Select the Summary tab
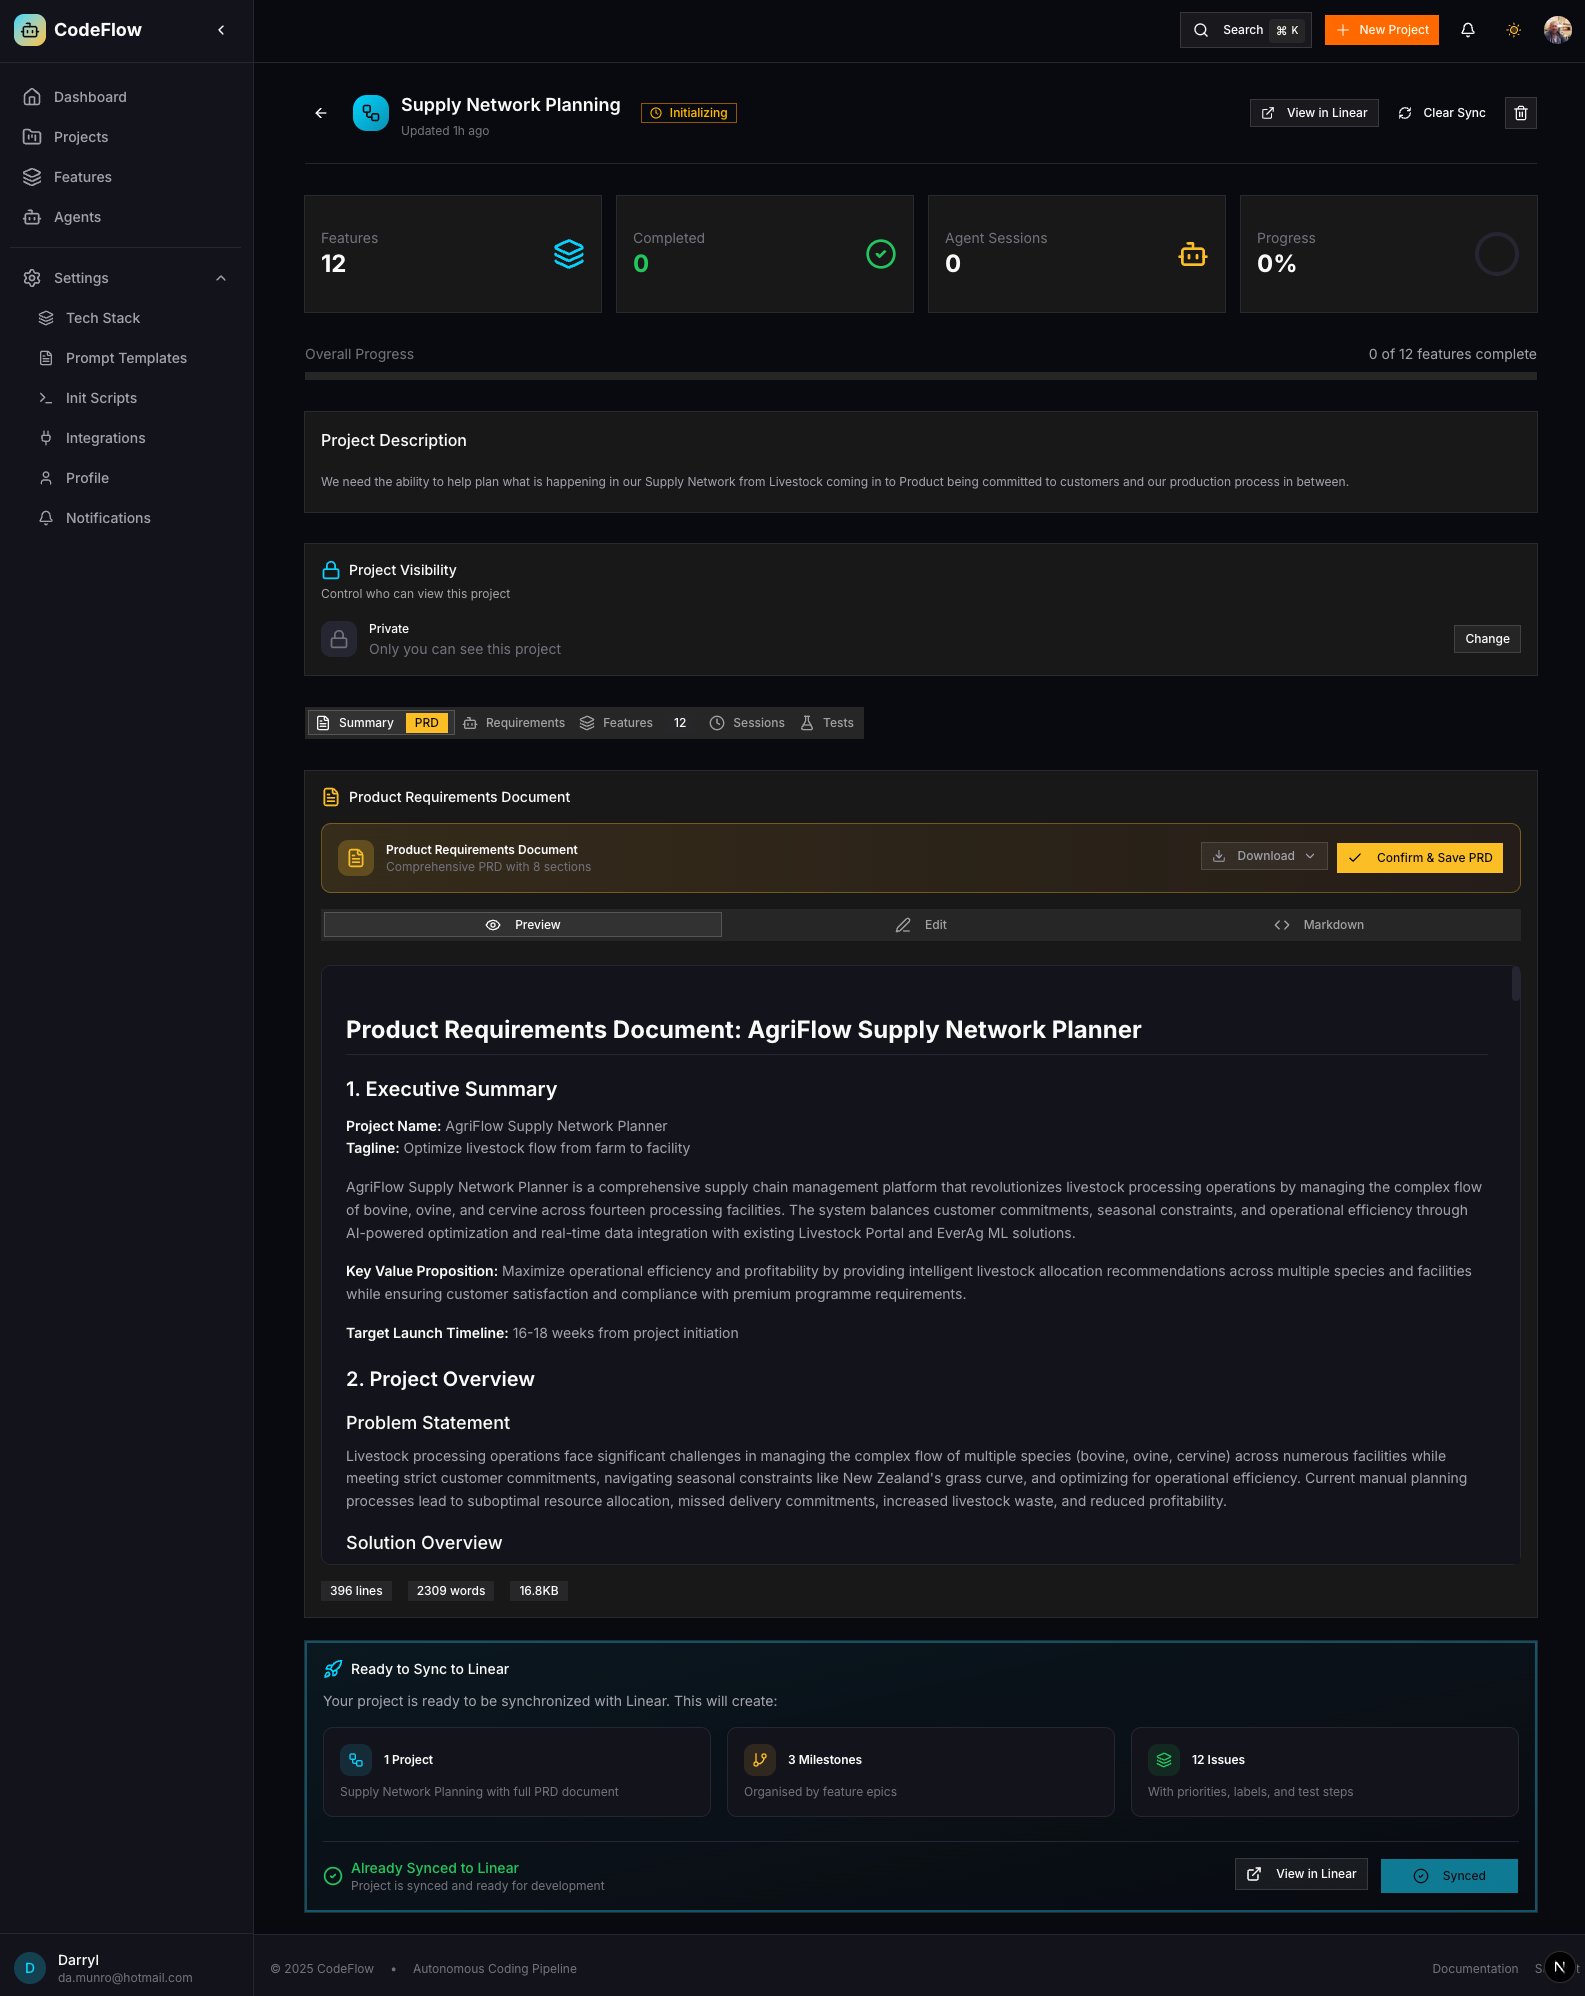The image size is (1585, 1996). pos(381,723)
